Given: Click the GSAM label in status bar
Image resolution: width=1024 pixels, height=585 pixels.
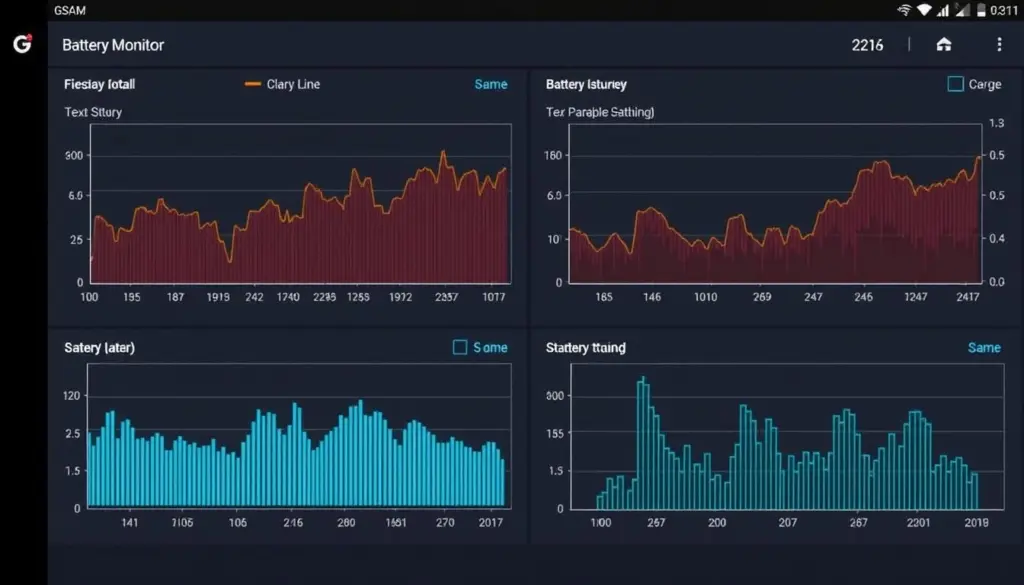Looking at the screenshot, I should [69, 10].
